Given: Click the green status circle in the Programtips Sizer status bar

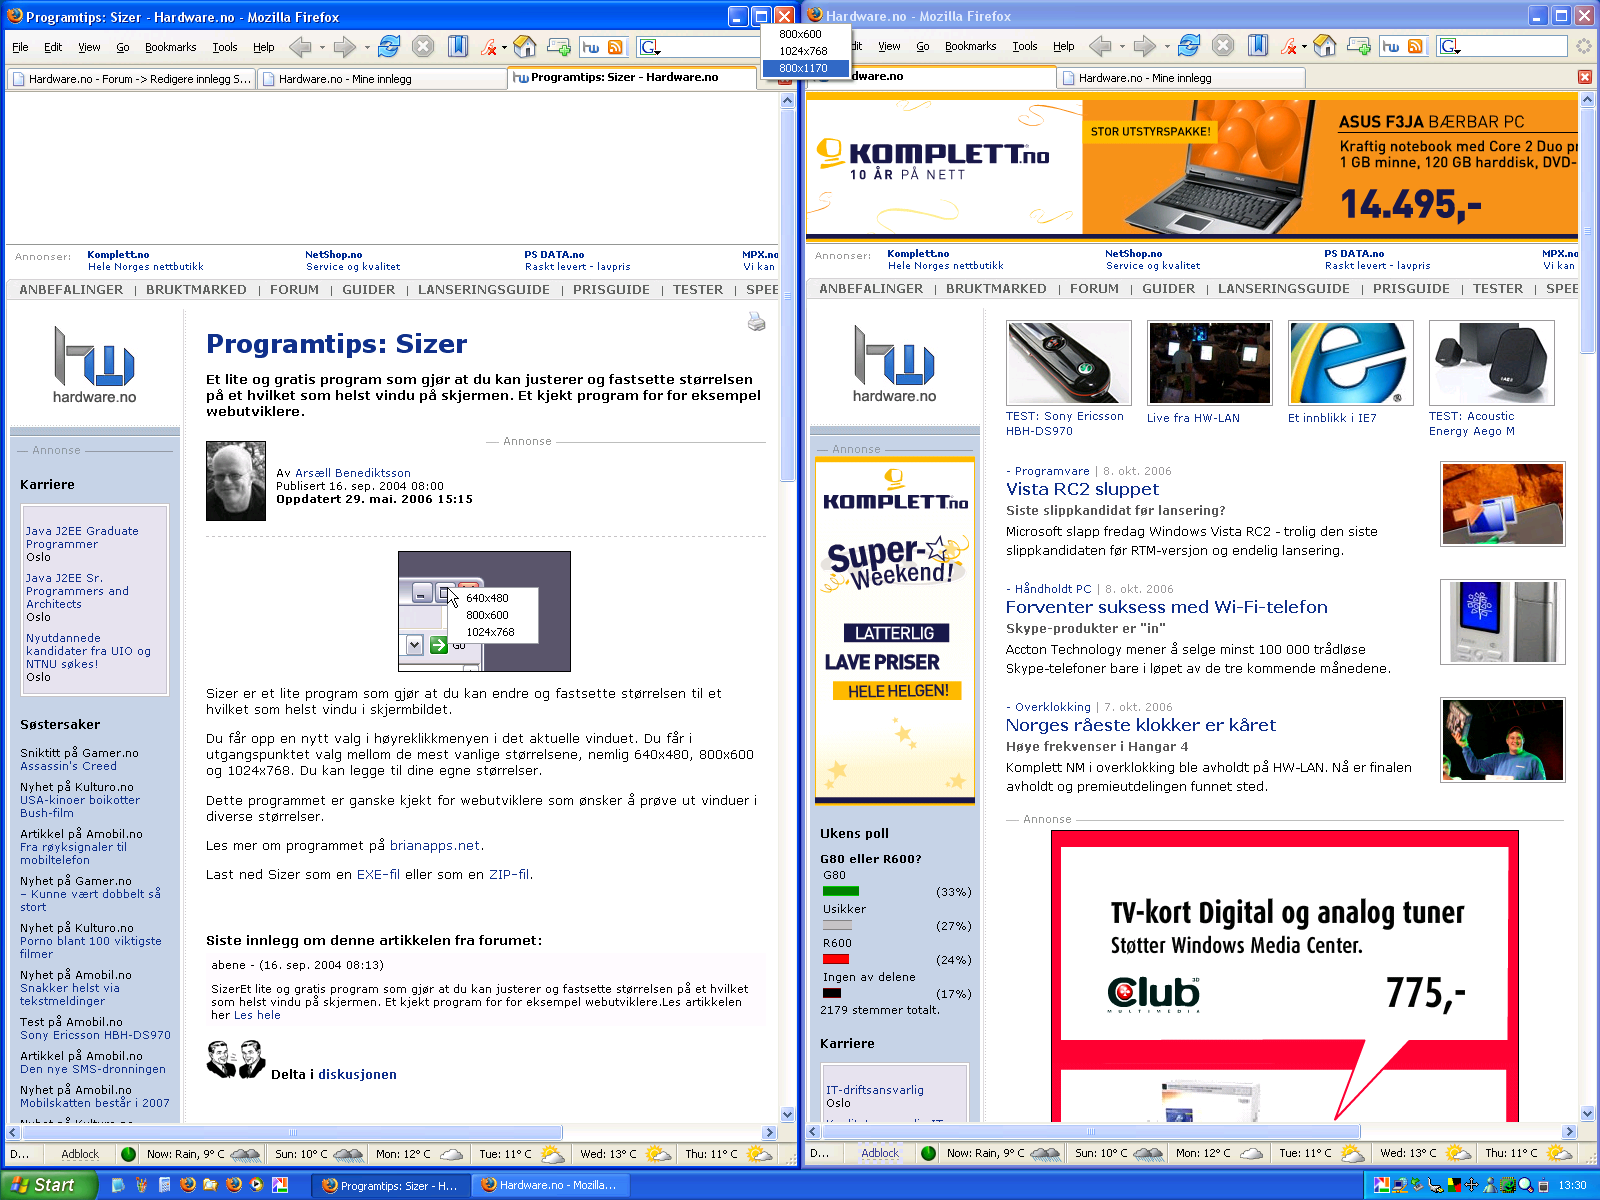Looking at the screenshot, I should 128,1153.
